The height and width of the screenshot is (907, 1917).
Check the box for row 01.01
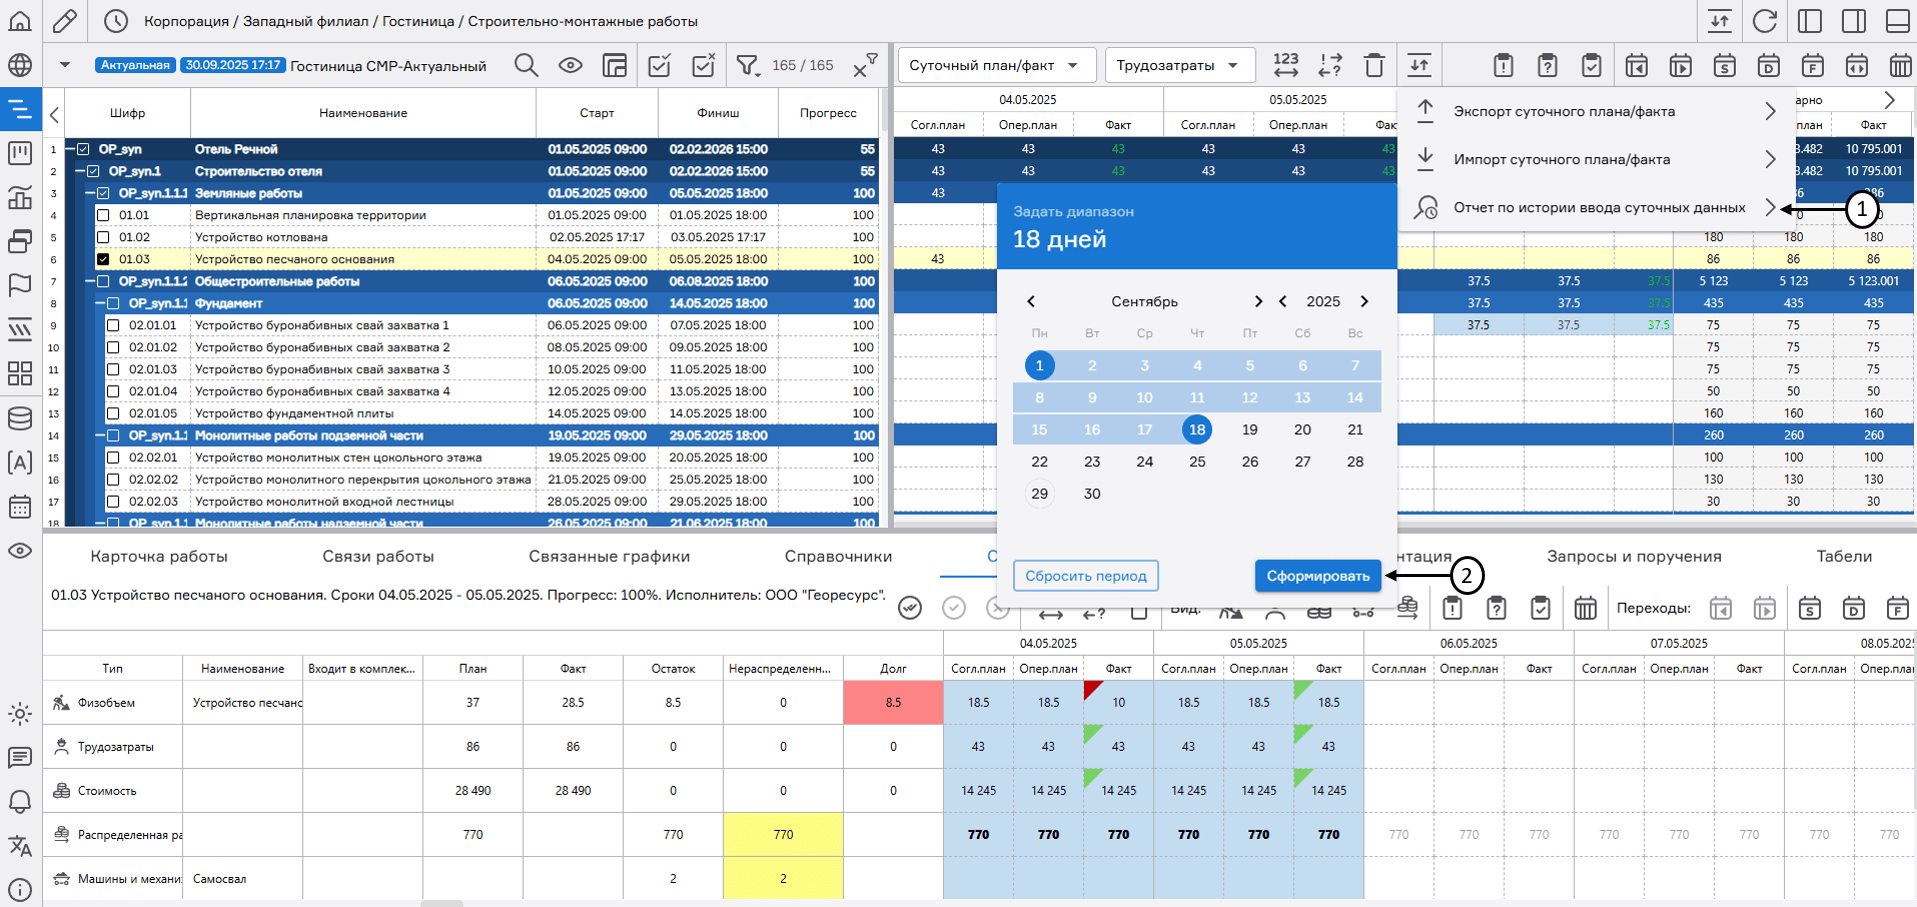(x=103, y=215)
